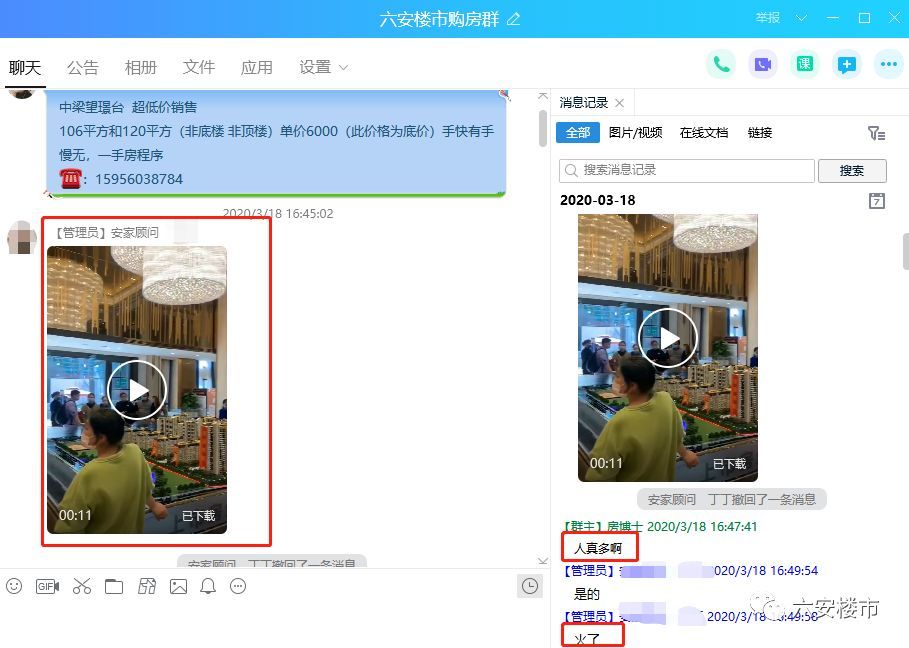Click the 撤回了一条消息 notice in records panel
The height and width of the screenshot is (648, 909).
(x=732, y=499)
